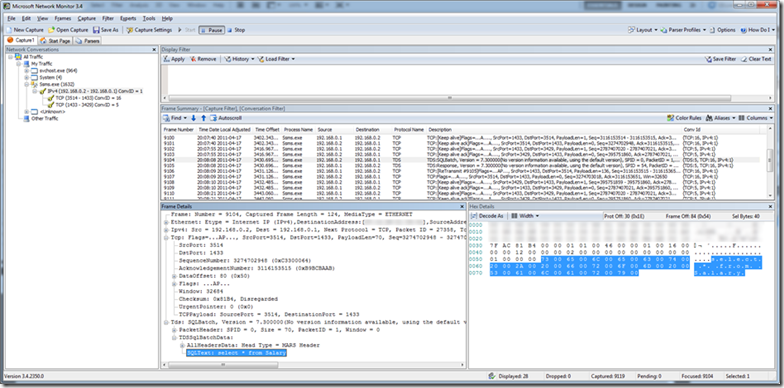The height and width of the screenshot is (388, 784).
Task: Click the How Do I help button
Action: pyautogui.click(x=758, y=30)
